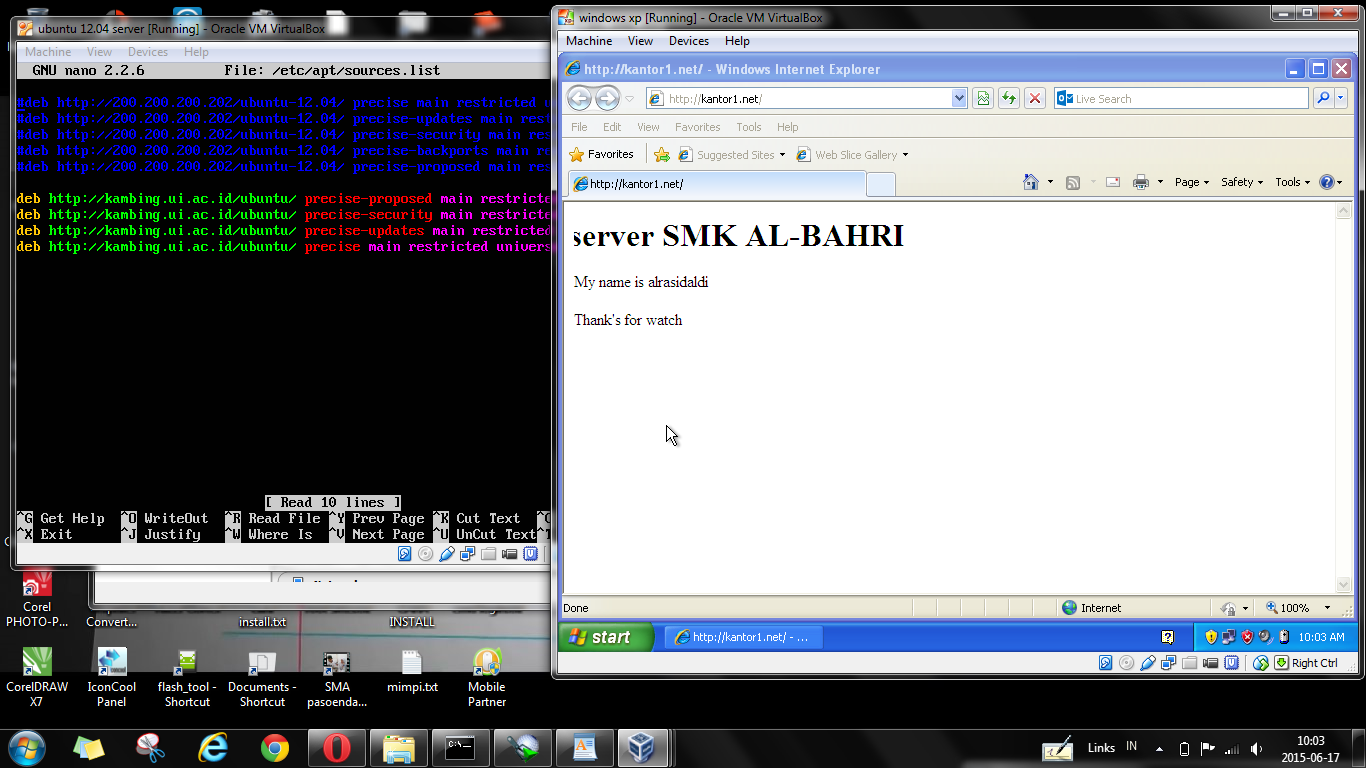Click the XP tray red shield alert
The image size is (1366, 768).
pyautogui.click(x=1247, y=637)
